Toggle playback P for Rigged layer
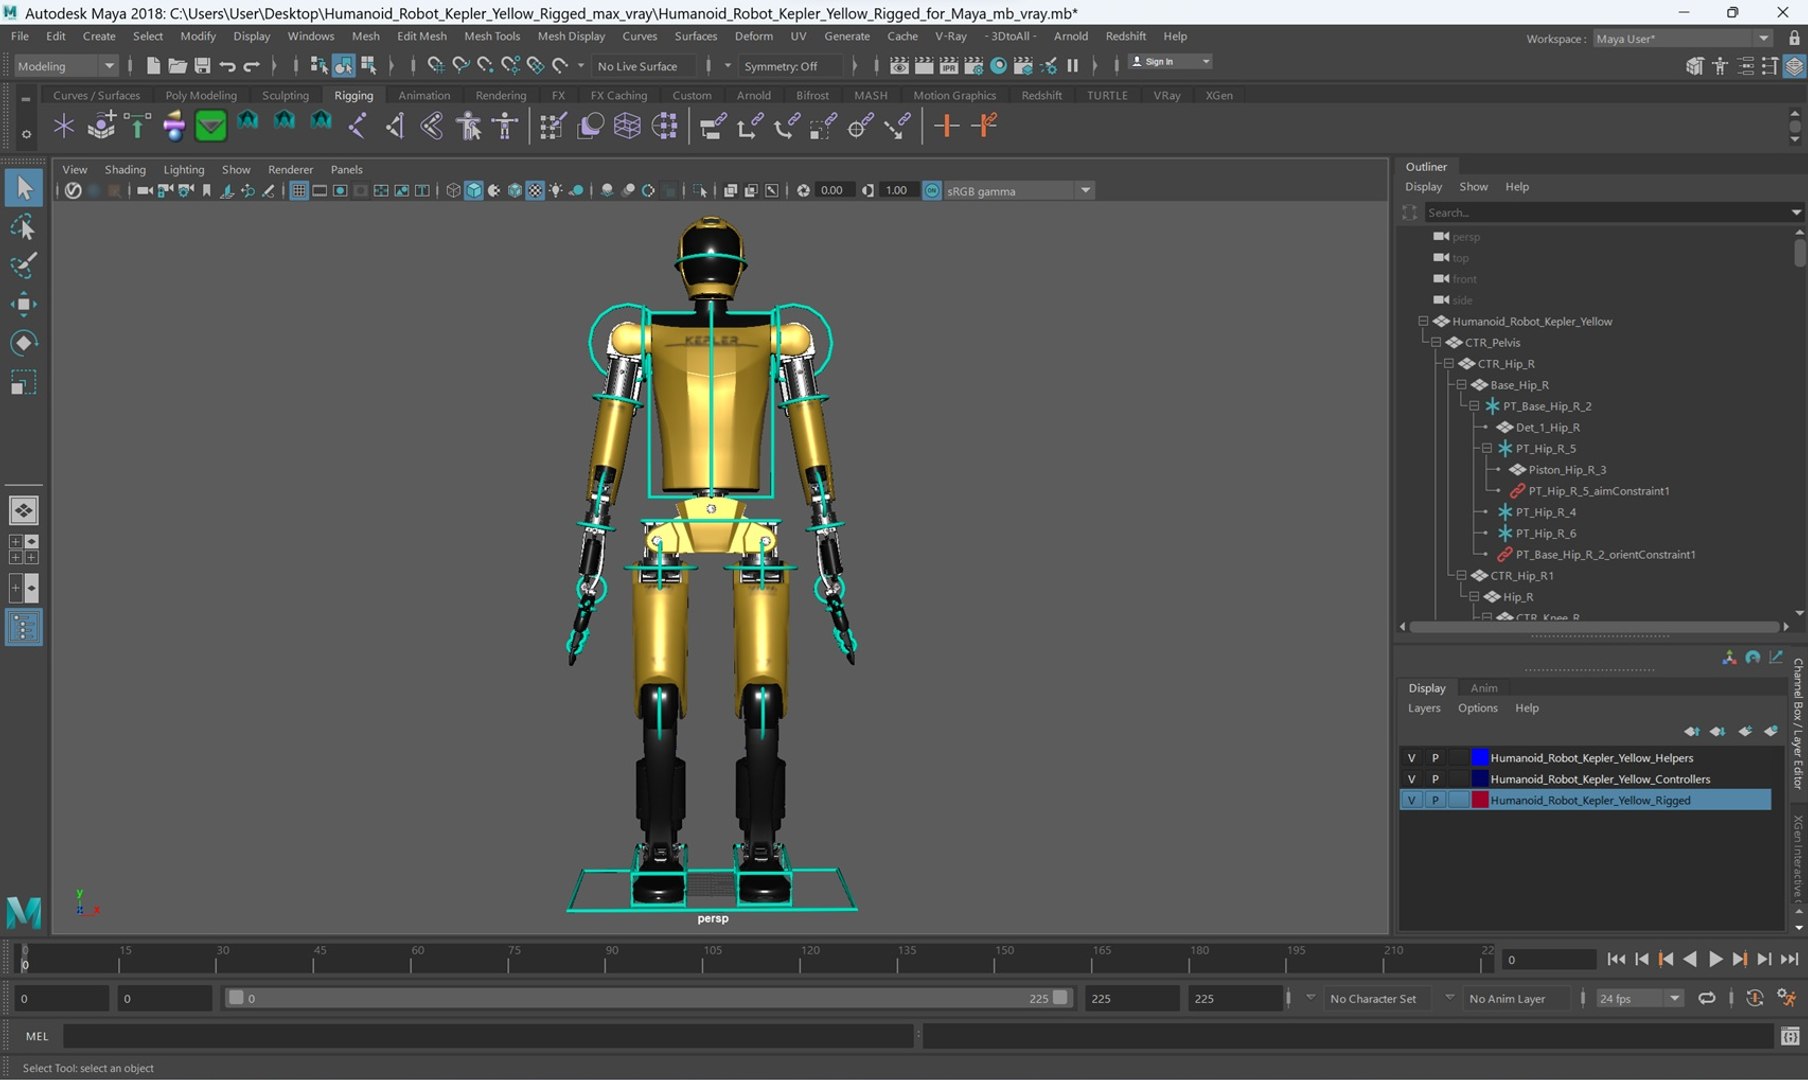 click(x=1435, y=800)
